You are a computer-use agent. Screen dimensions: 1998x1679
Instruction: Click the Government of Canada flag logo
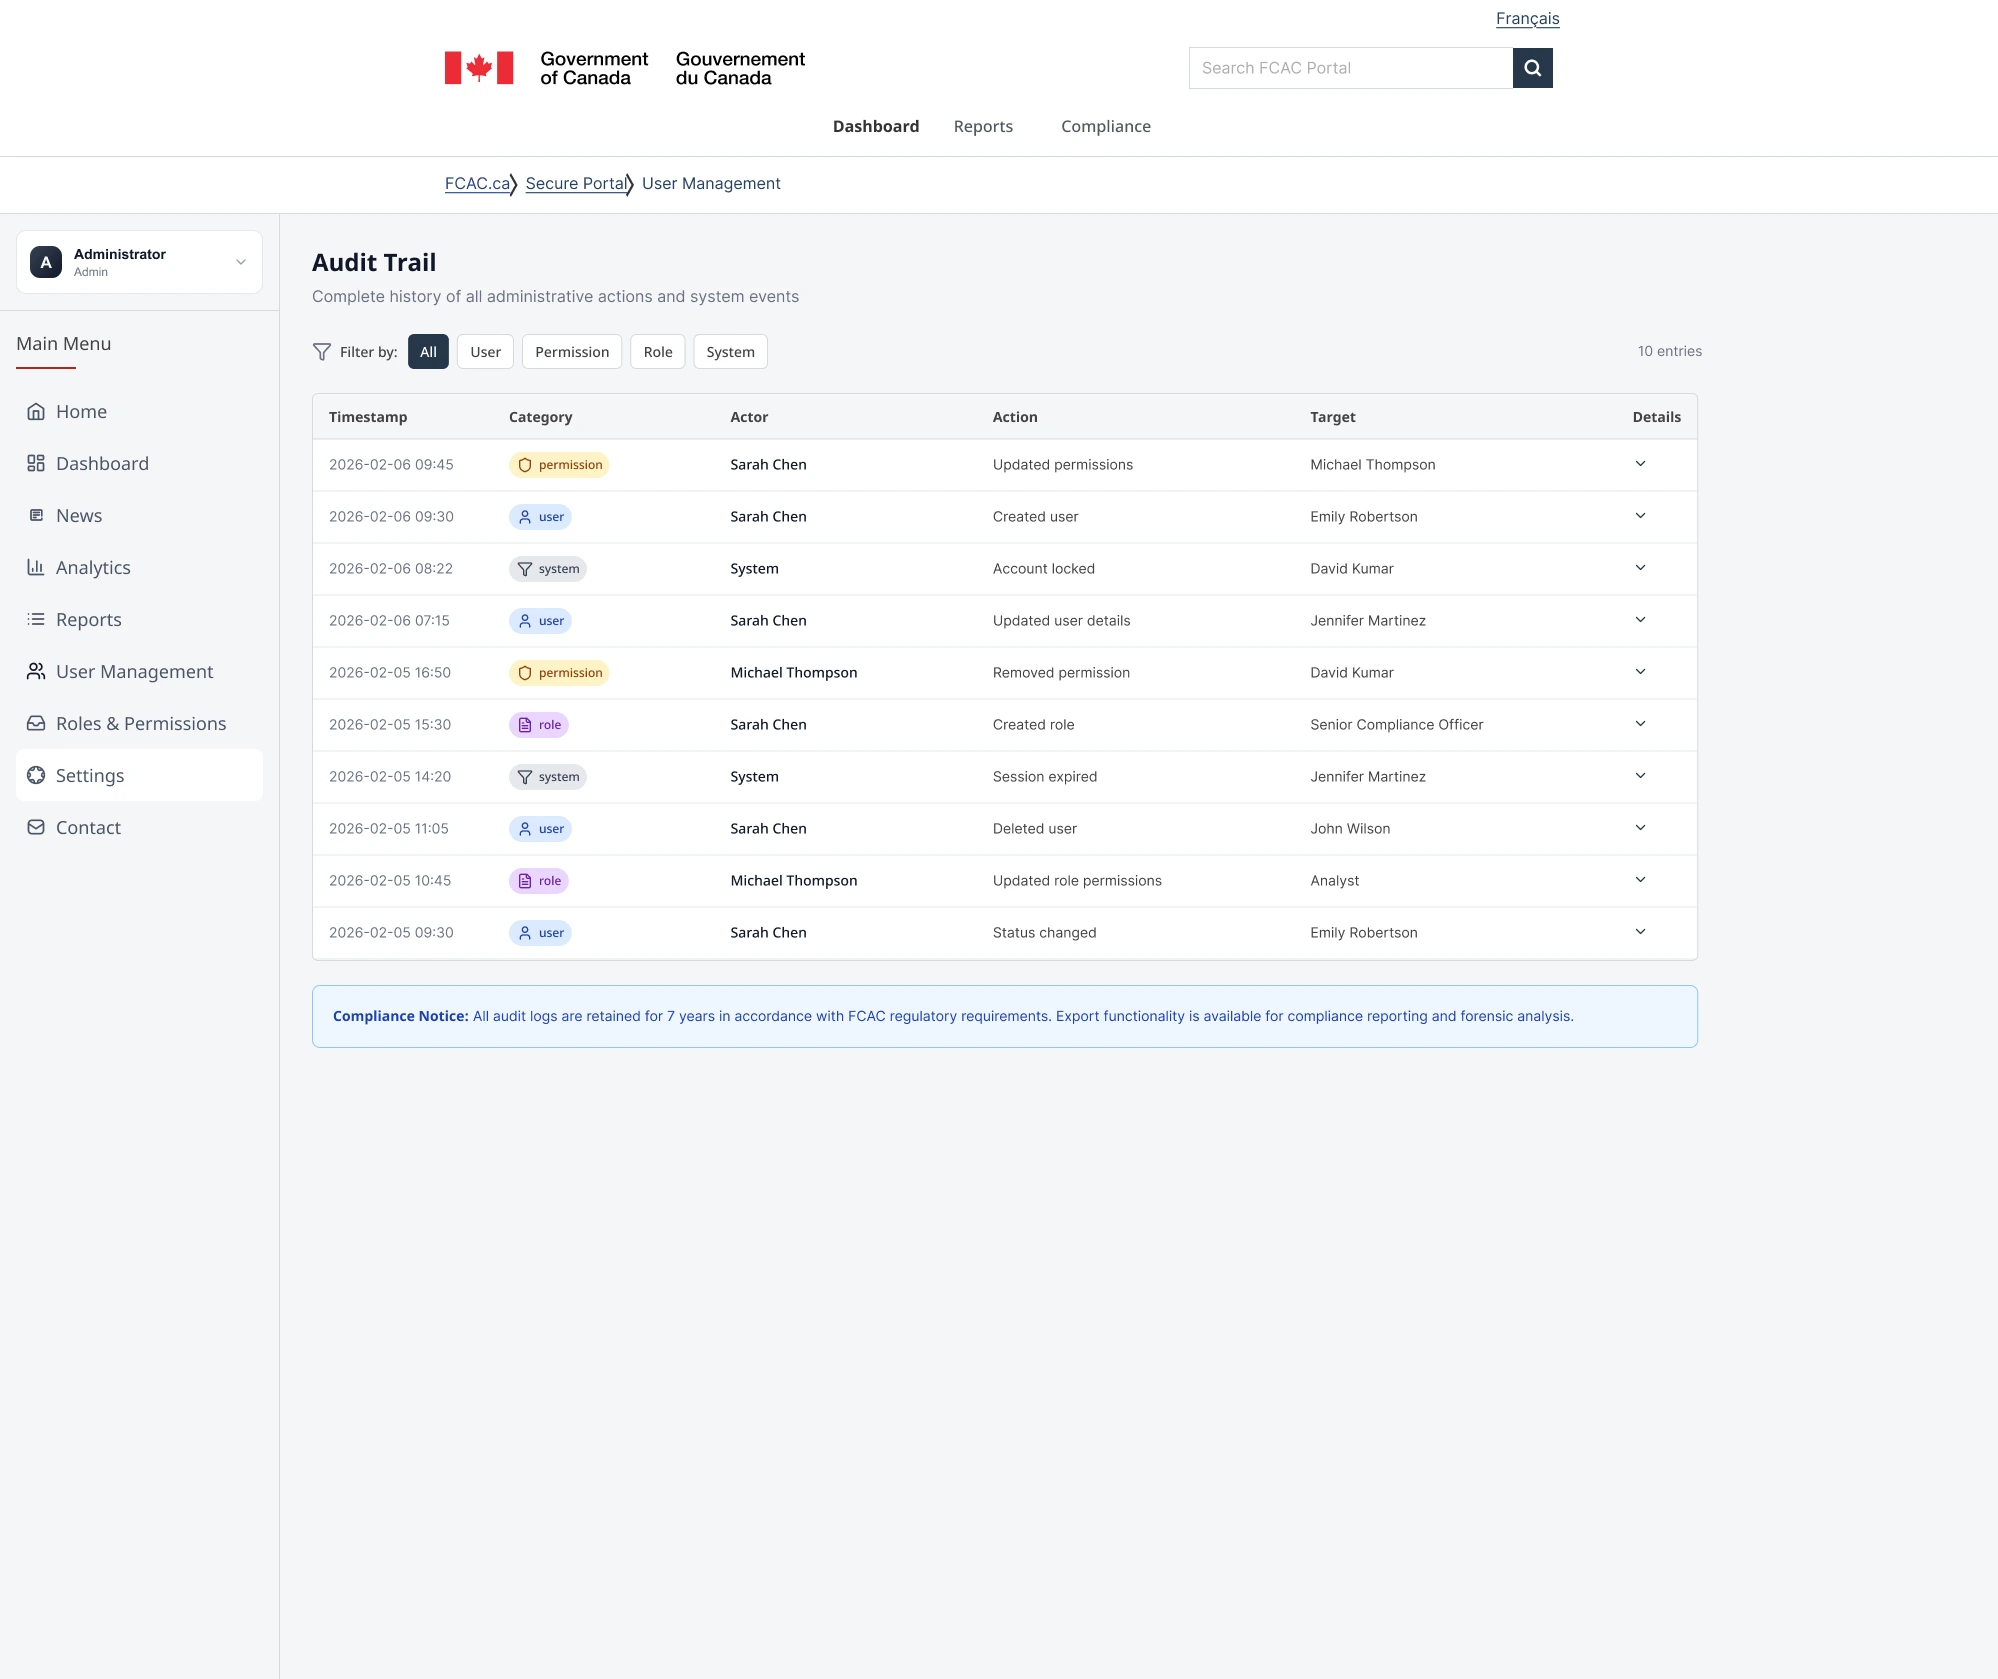[479, 68]
